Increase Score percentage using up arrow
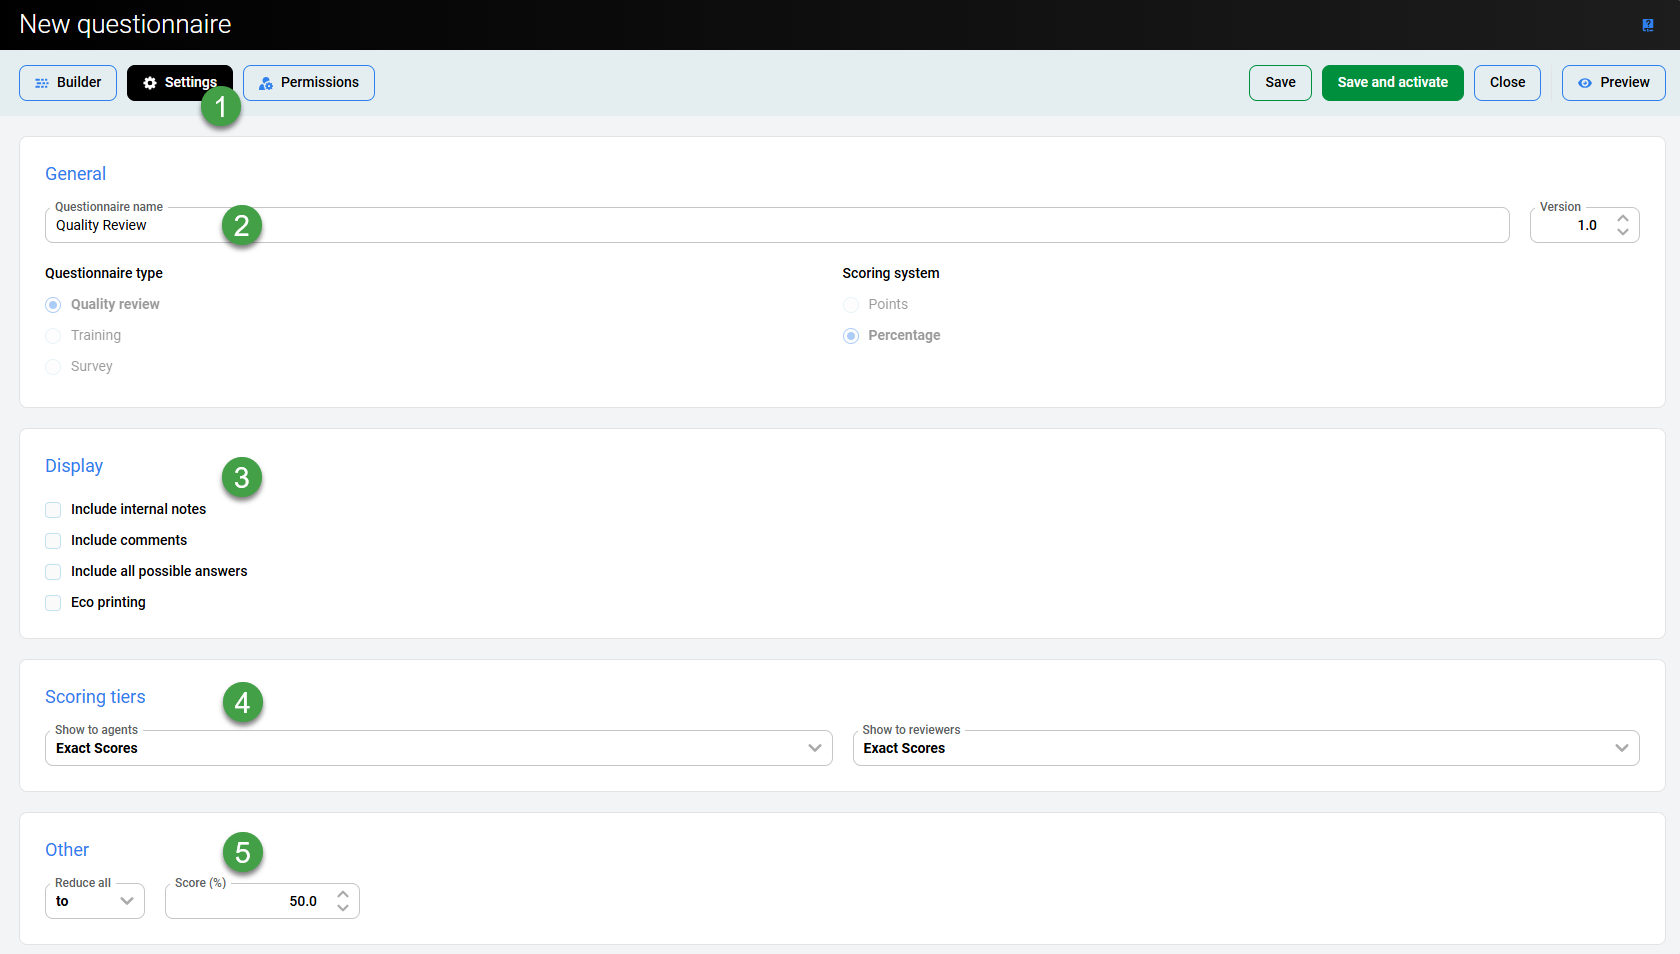Viewport: 1680px width, 954px height. click(x=343, y=894)
